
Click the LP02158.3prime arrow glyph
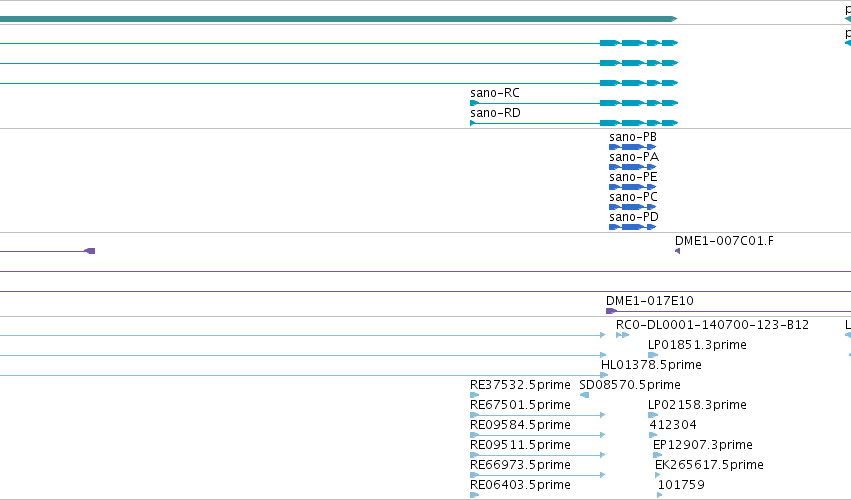[x=653, y=415]
